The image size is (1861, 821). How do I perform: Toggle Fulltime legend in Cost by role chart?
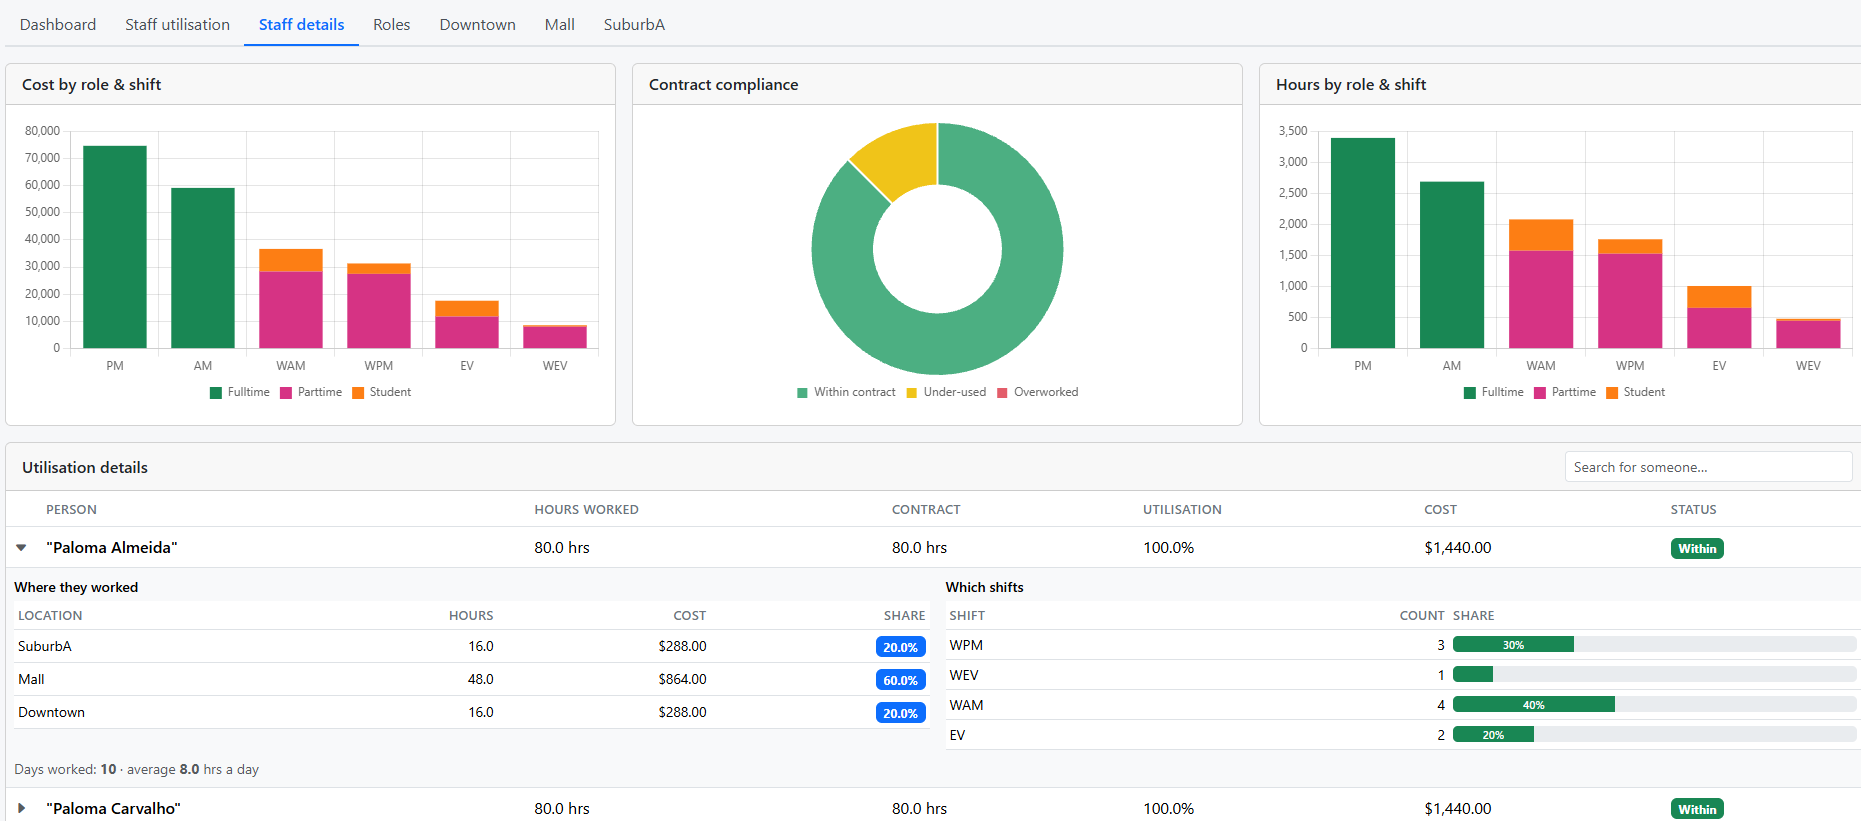240,392
